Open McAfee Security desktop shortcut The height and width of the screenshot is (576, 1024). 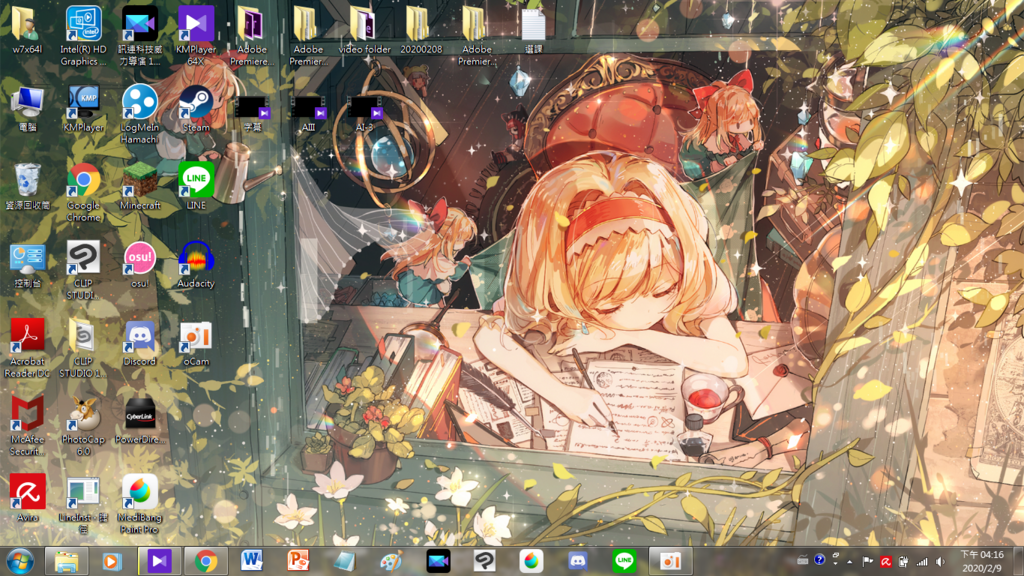[27, 426]
